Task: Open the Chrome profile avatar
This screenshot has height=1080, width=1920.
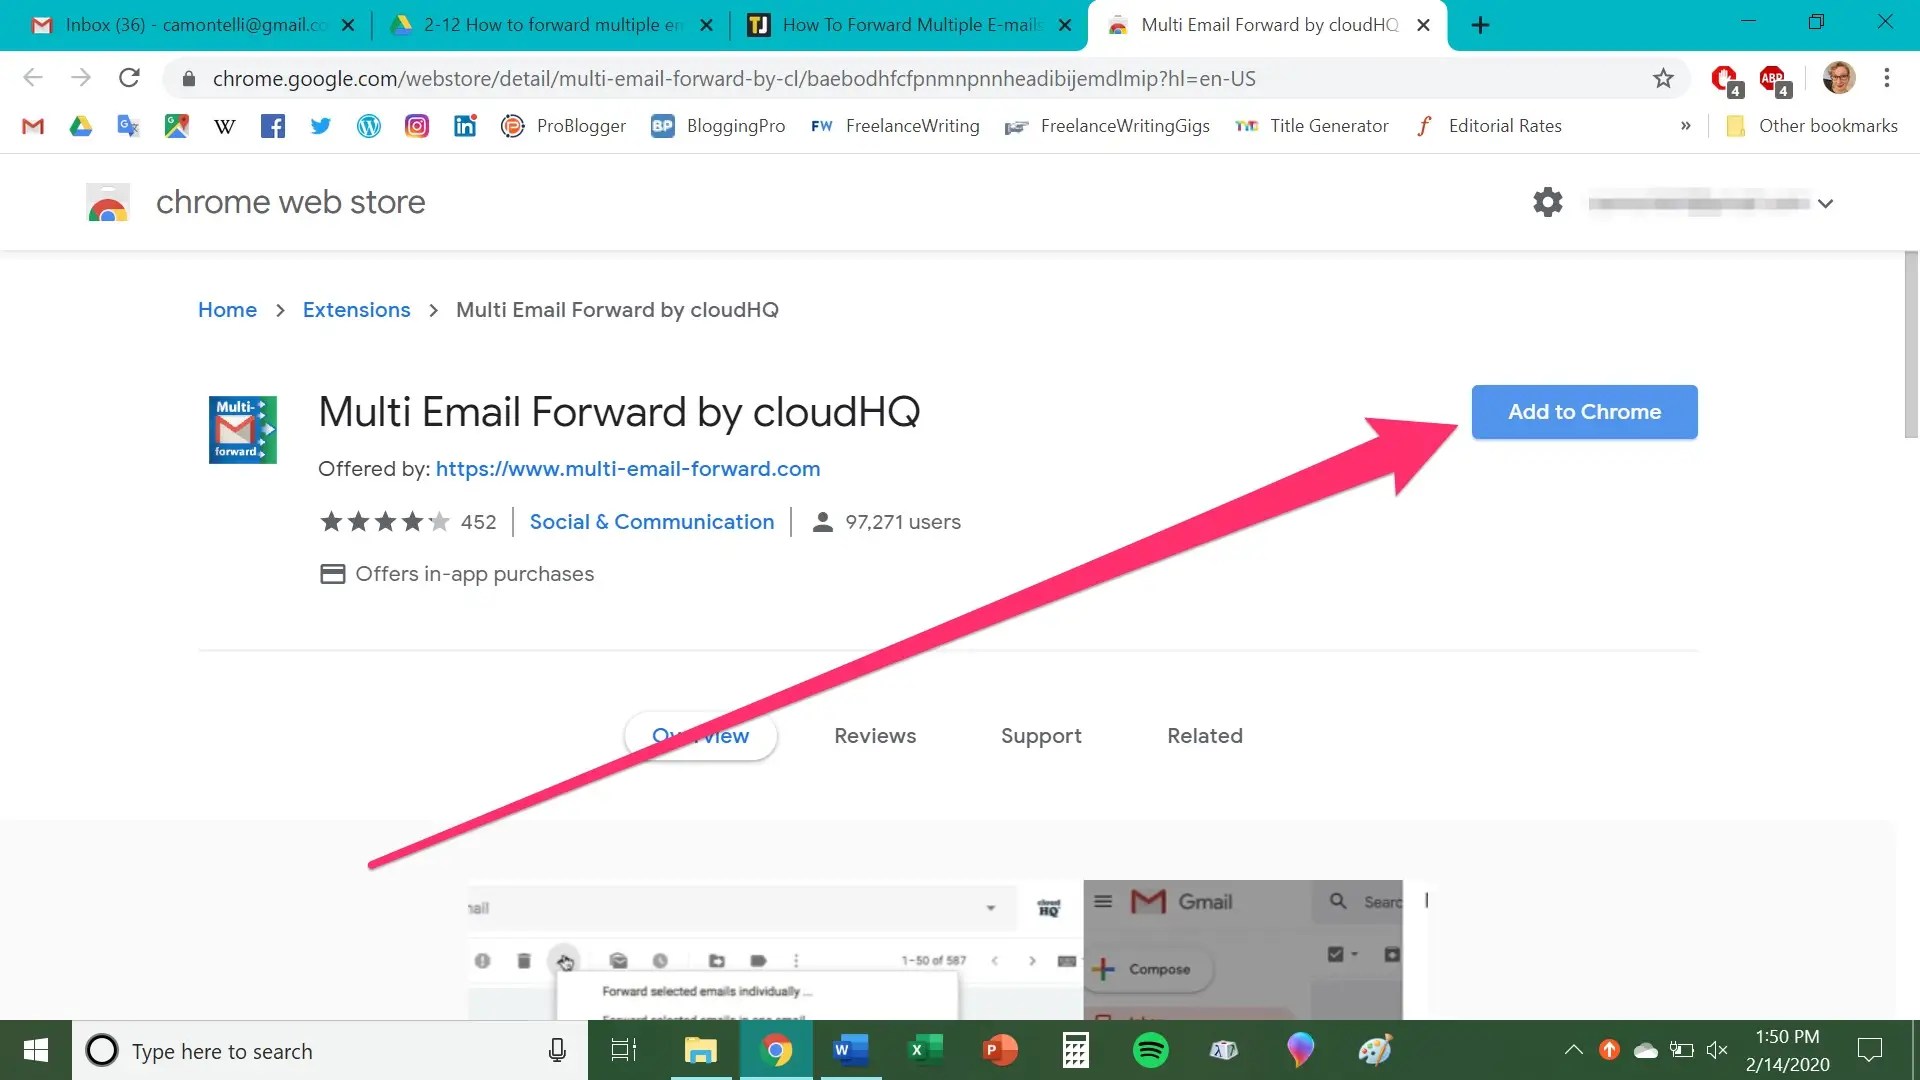Action: (x=1838, y=78)
